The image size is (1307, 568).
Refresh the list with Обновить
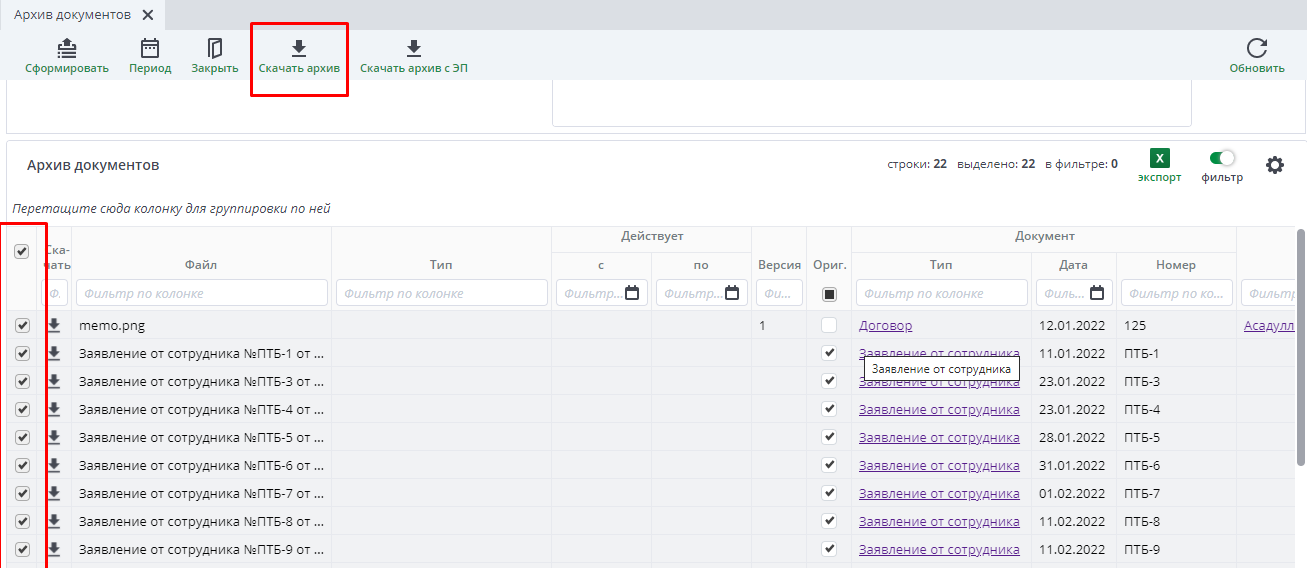1257,49
